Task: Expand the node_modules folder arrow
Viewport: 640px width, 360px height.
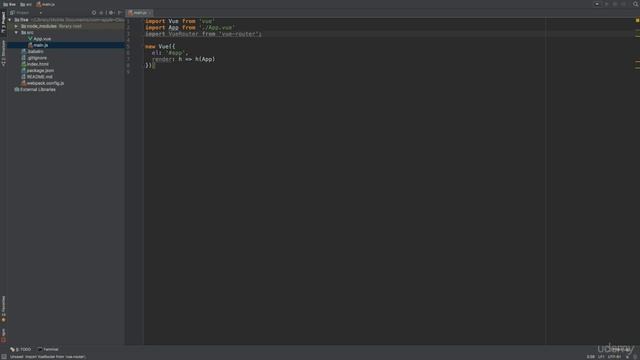Action: coord(16,26)
